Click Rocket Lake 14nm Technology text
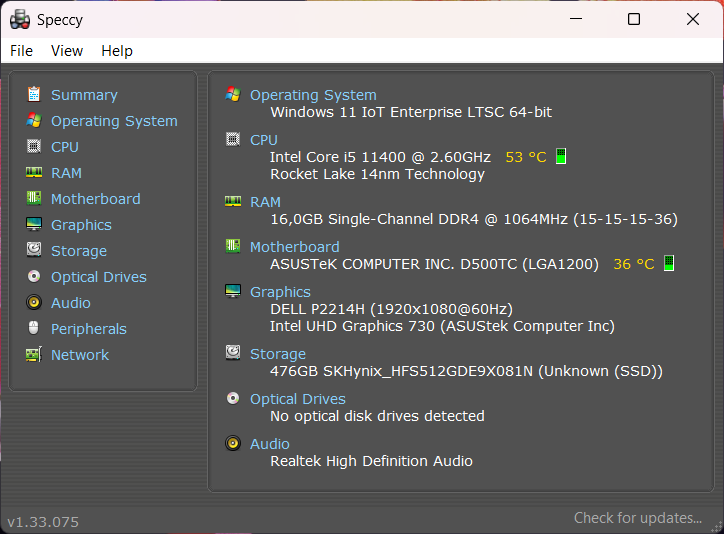This screenshot has height=534, width=724. click(378, 174)
